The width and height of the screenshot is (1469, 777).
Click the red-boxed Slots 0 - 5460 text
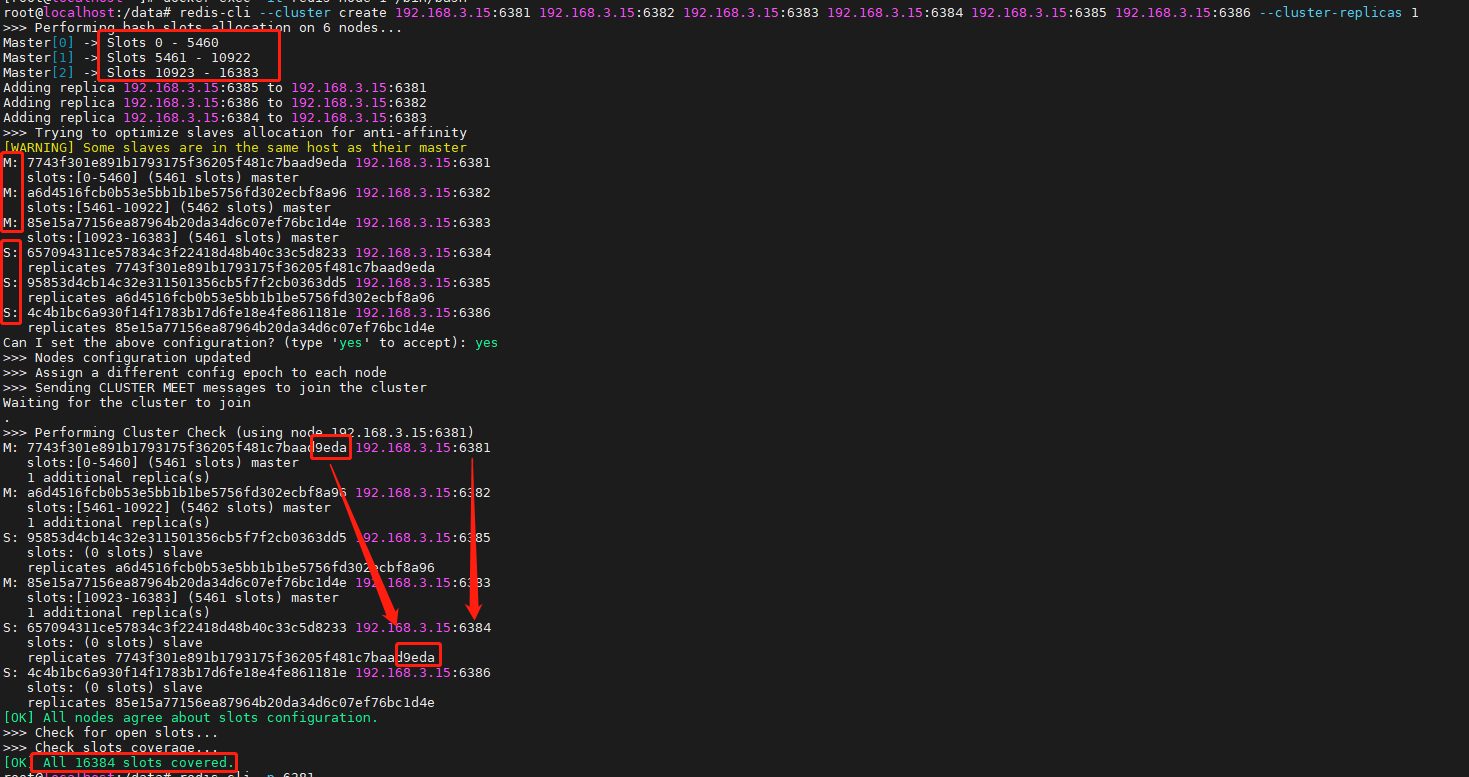(162, 43)
